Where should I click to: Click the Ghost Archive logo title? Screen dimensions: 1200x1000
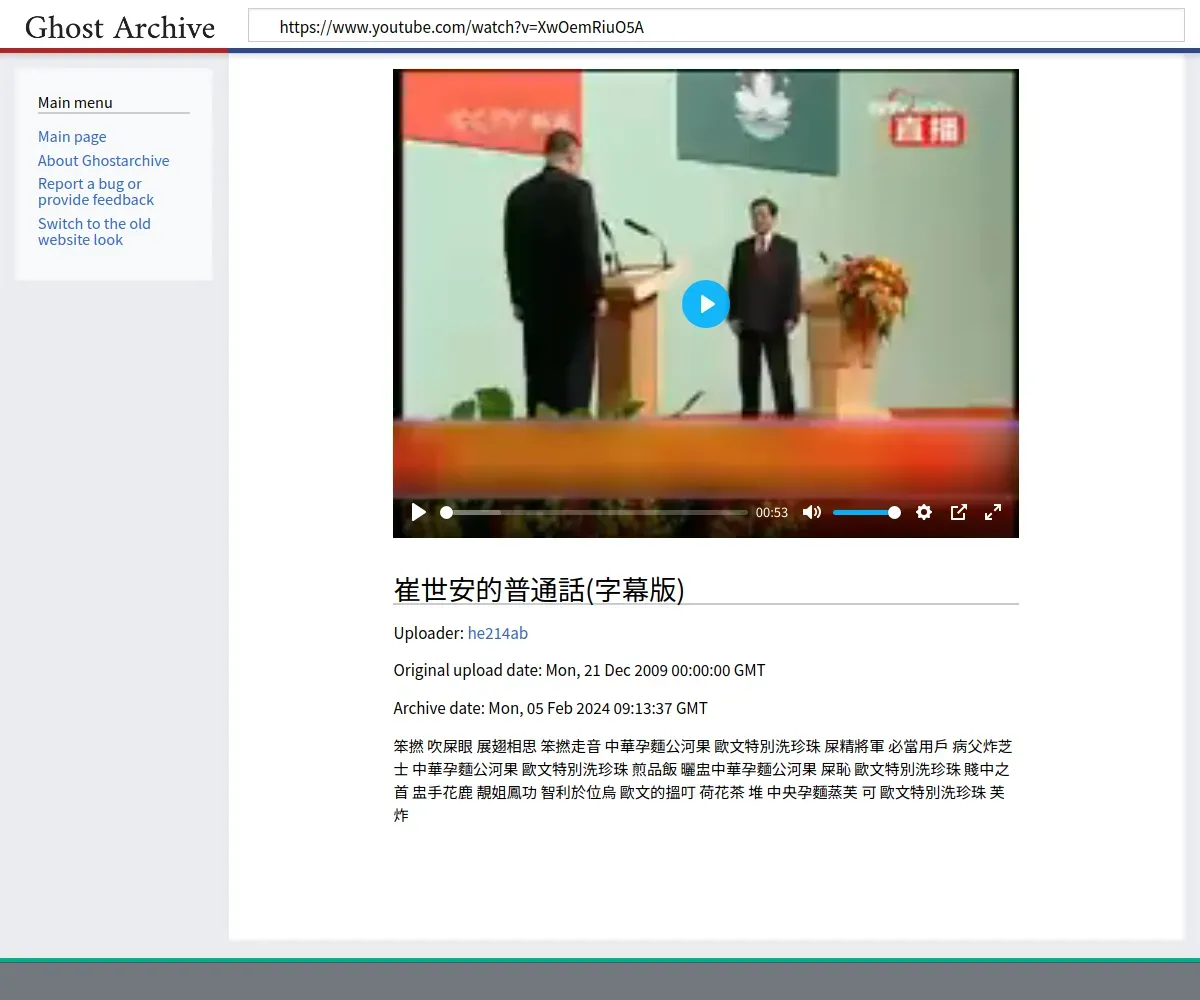120,27
